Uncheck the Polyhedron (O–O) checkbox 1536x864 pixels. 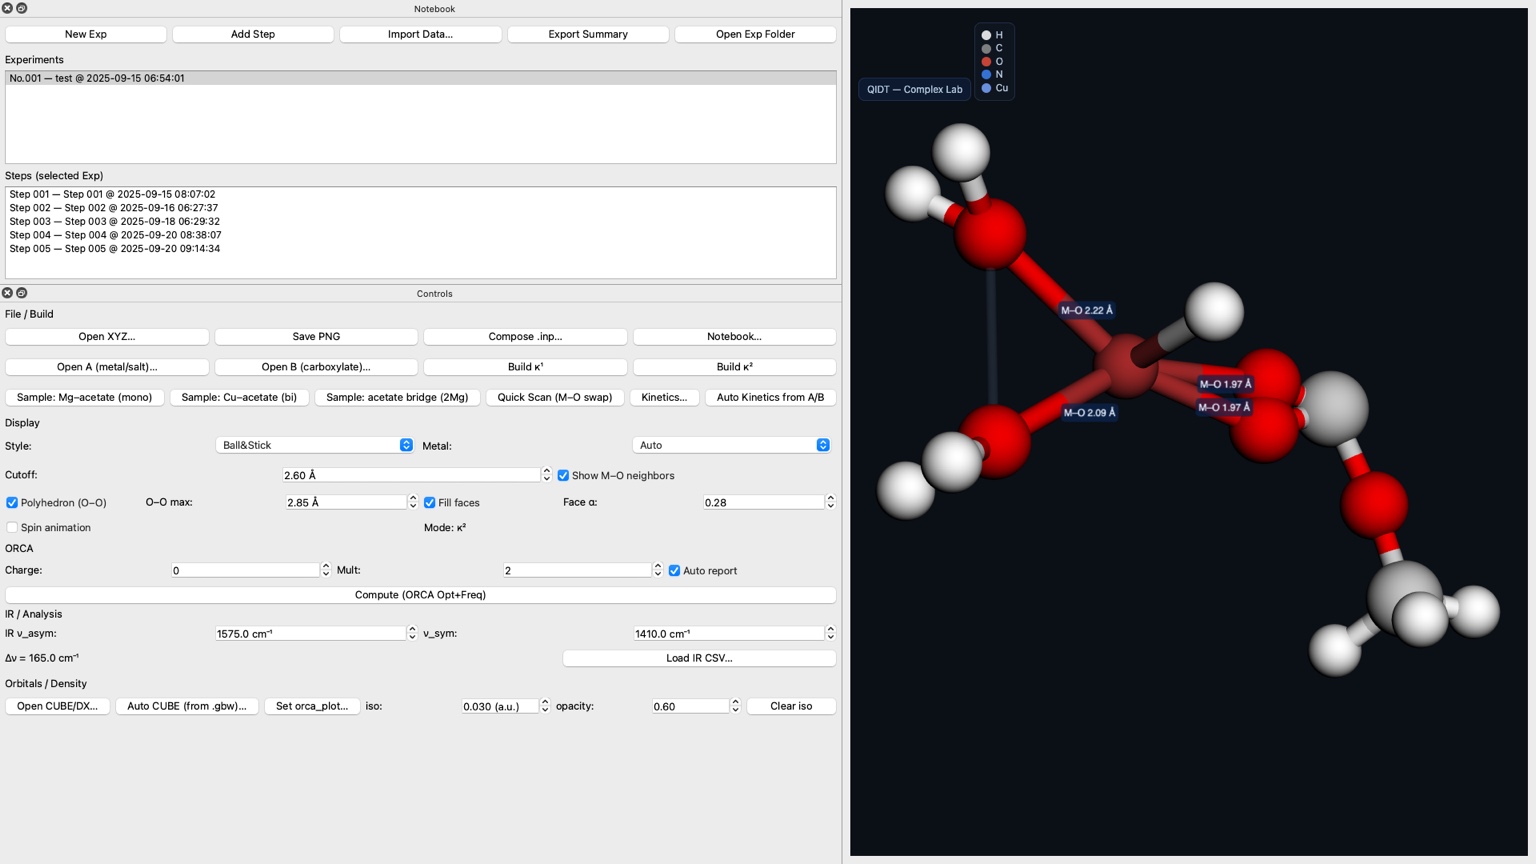click(12, 503)
